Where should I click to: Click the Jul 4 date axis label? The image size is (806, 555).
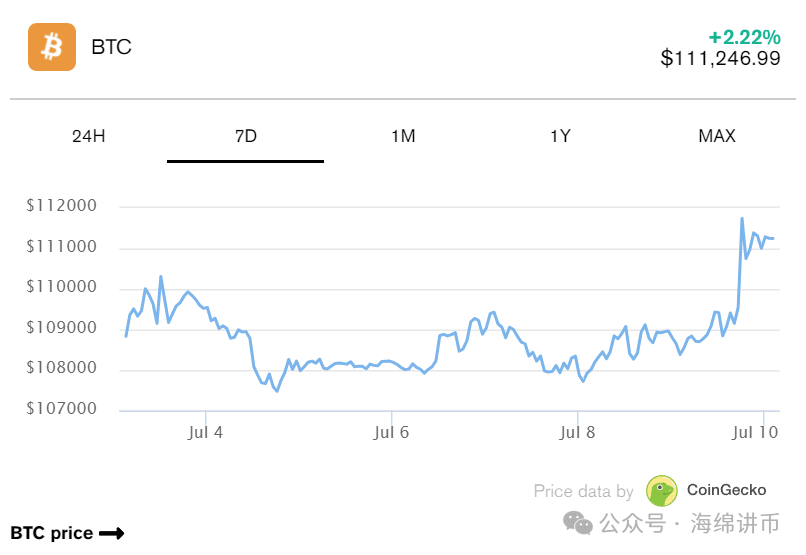click(205, 433)
